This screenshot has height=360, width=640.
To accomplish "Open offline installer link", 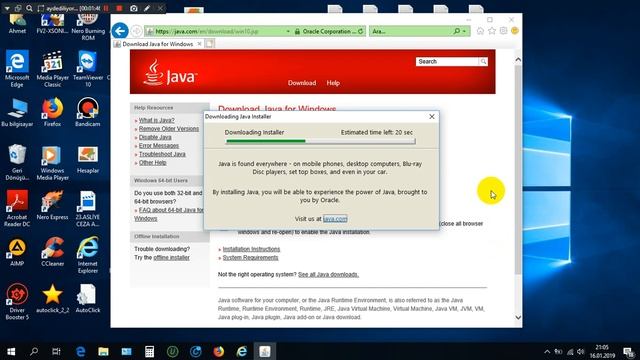I will tap(171, 258).
